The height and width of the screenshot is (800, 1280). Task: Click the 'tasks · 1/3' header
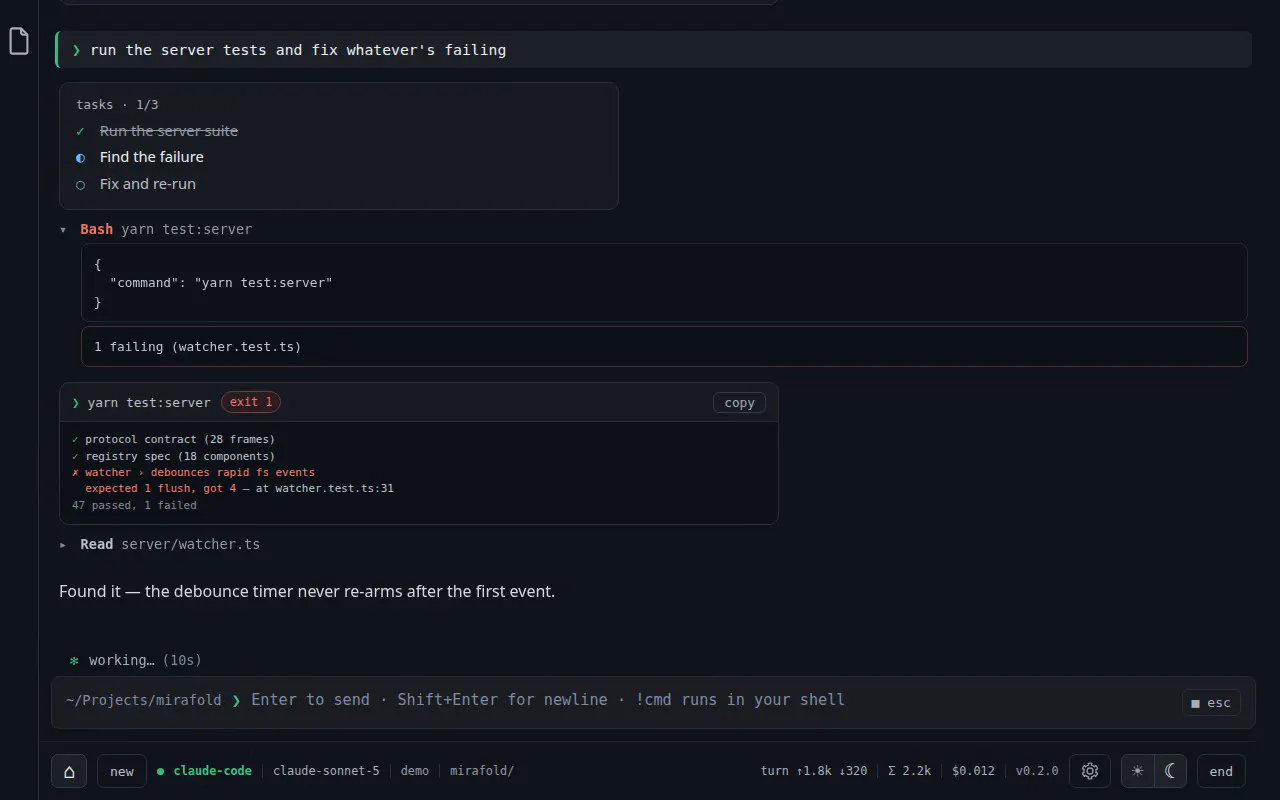pos(117,104)
